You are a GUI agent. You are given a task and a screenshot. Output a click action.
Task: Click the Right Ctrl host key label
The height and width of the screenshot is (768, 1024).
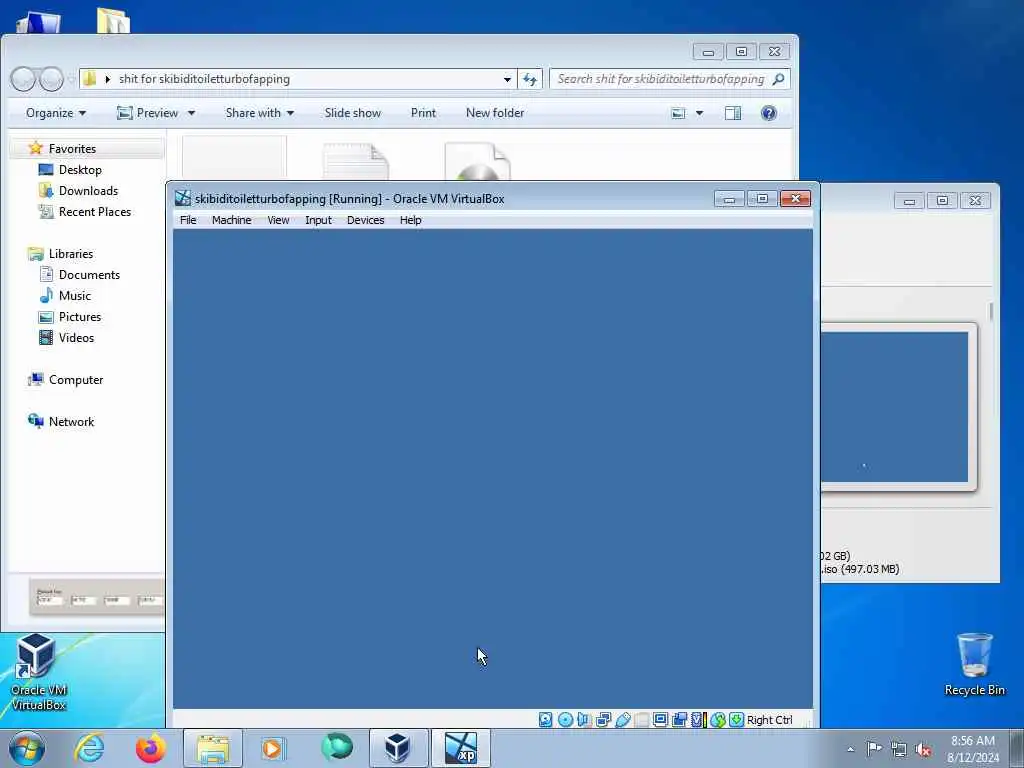click(770, 720)
